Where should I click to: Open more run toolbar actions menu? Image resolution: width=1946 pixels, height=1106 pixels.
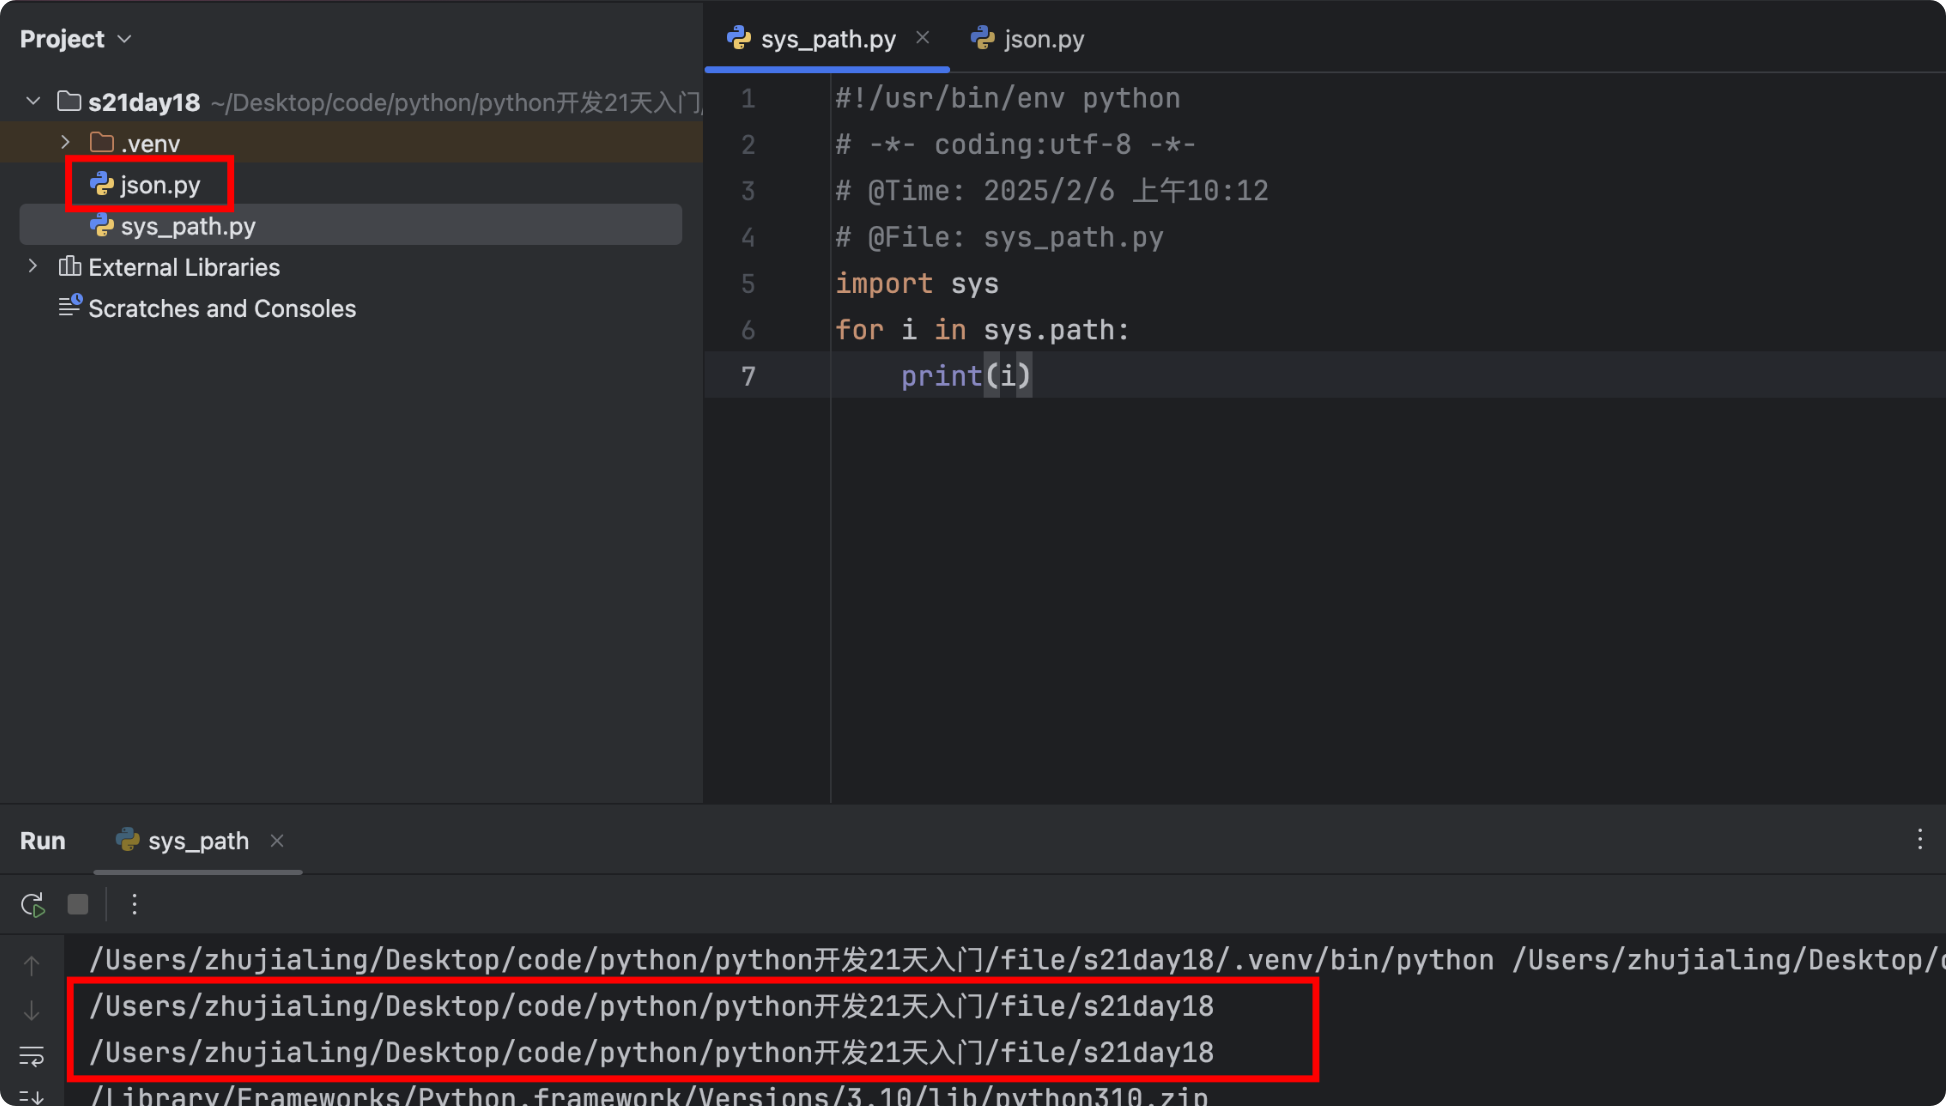coord(134,905)
